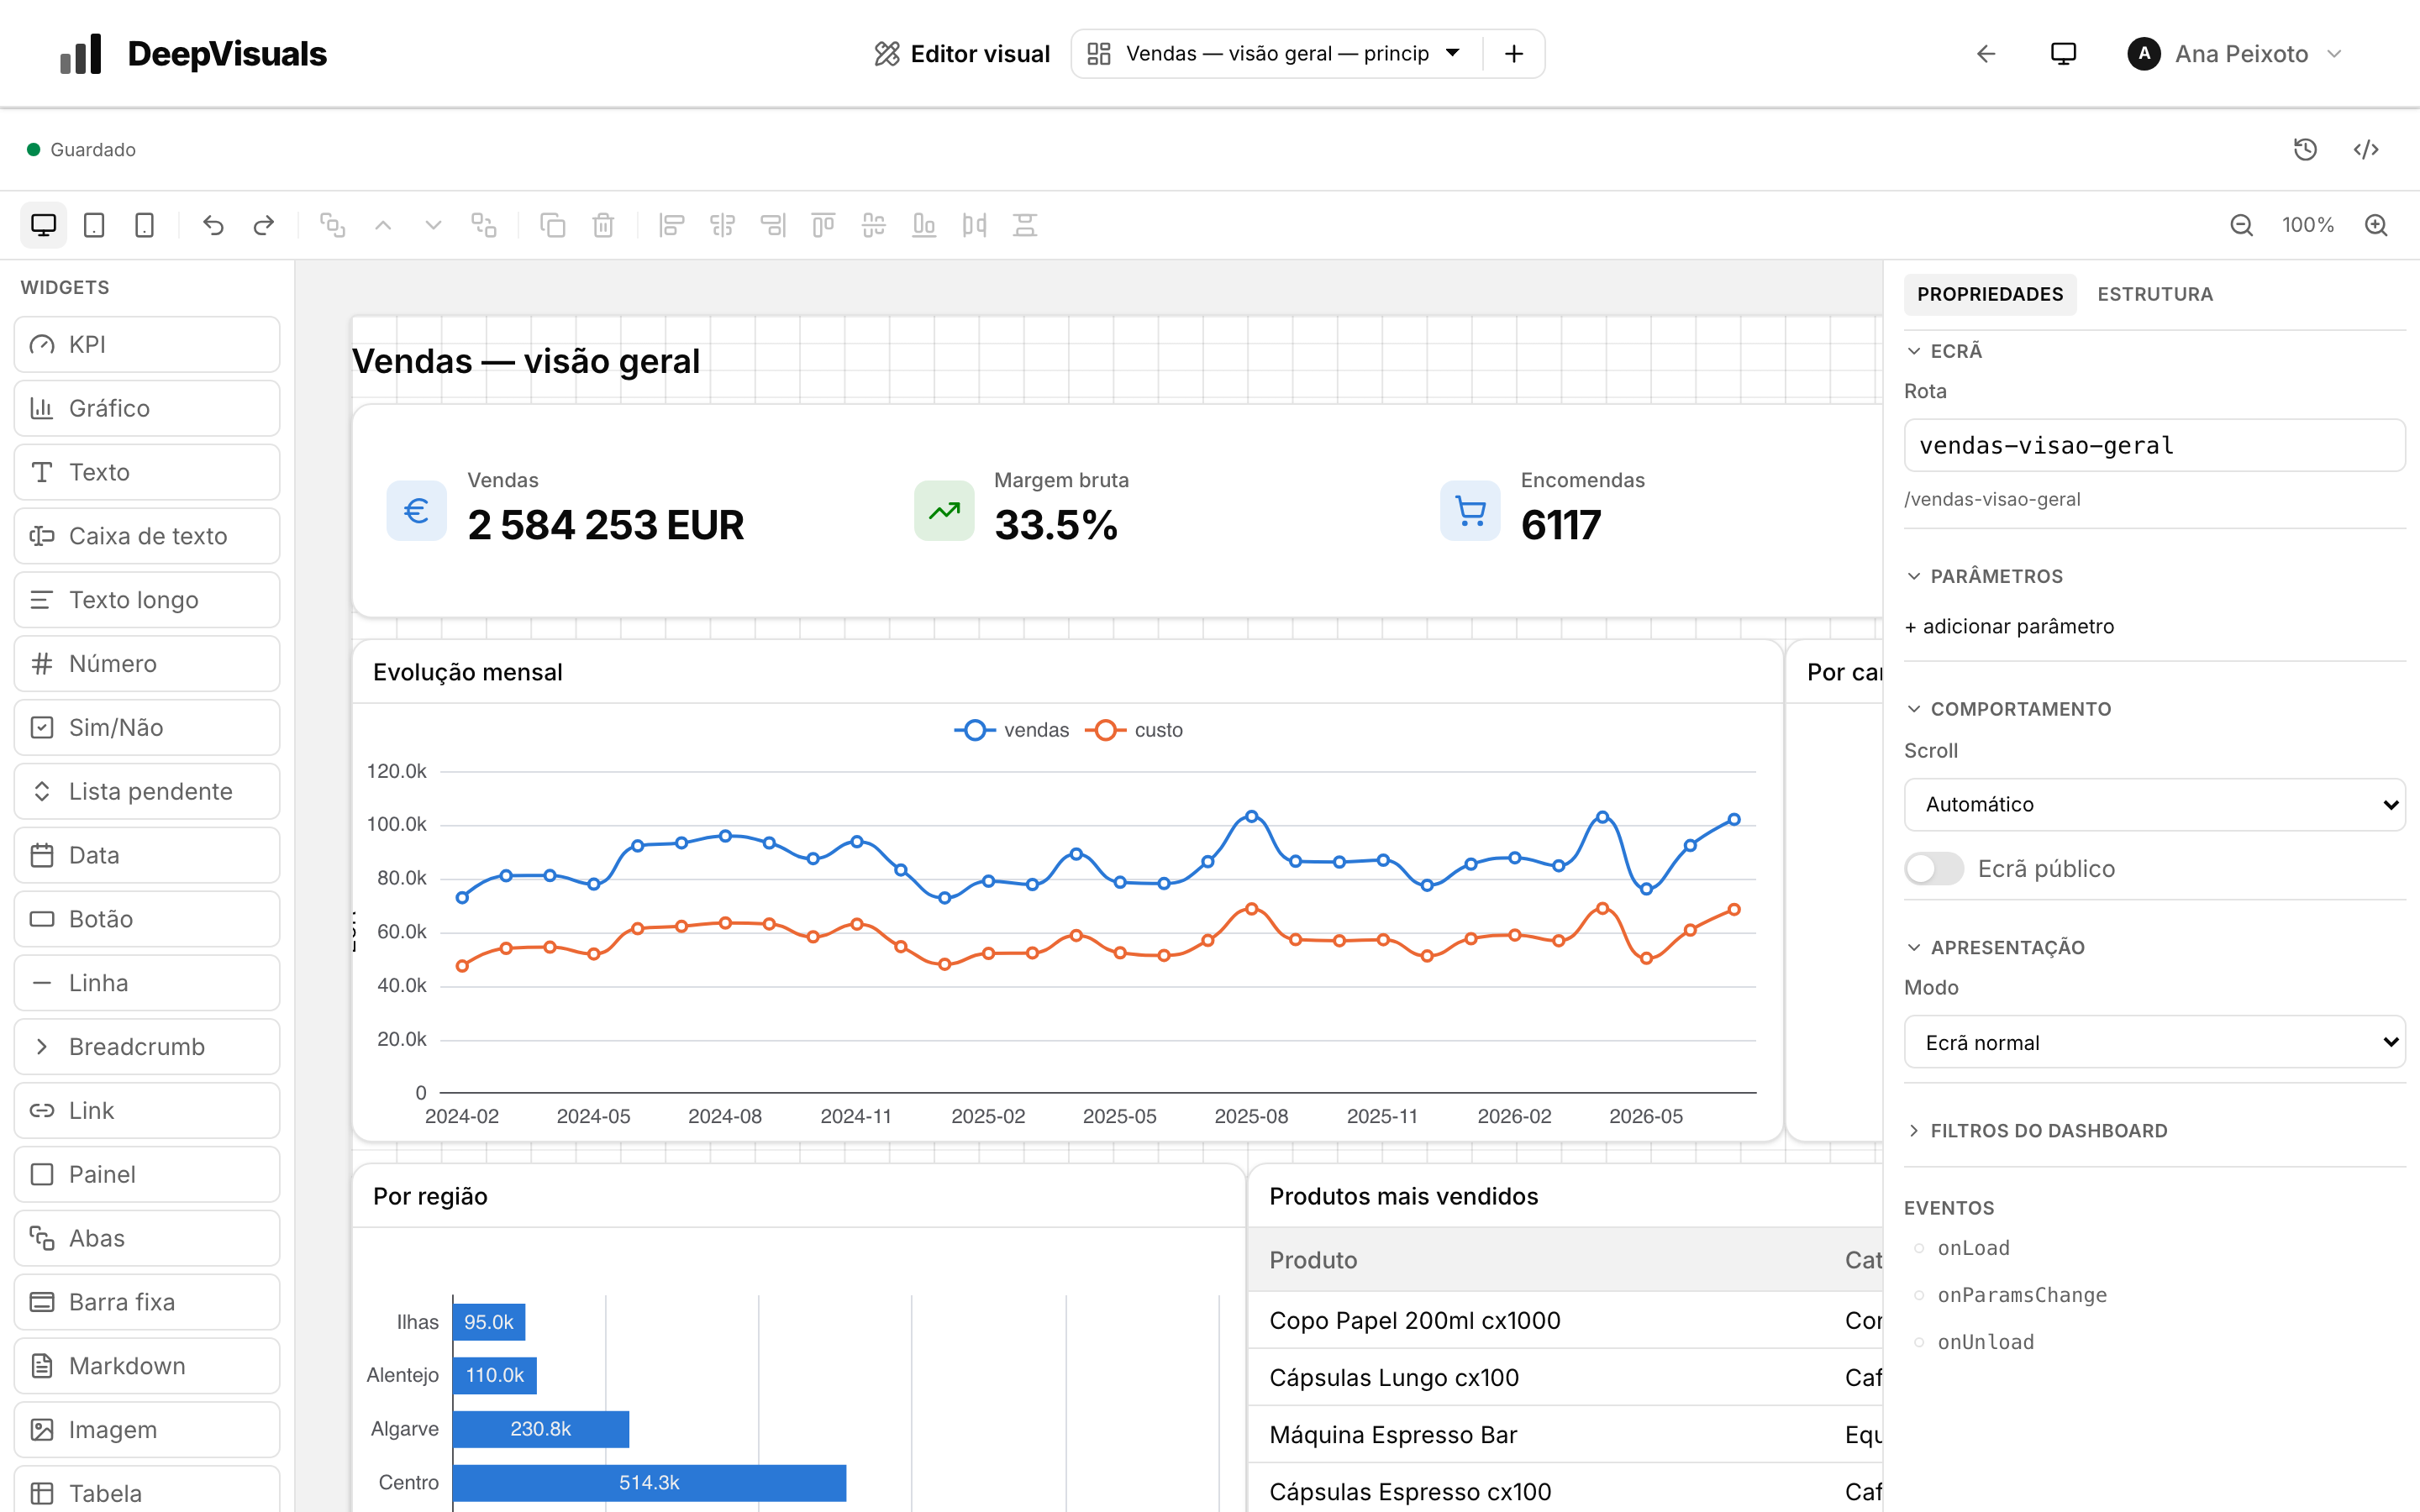Toggle custo series in chart legend

[x=1134, y=730]
